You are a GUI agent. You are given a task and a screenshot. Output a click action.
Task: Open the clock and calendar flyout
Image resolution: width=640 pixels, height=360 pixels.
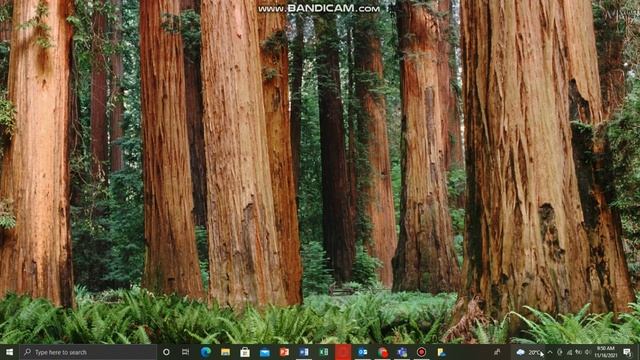coord(605,352)
